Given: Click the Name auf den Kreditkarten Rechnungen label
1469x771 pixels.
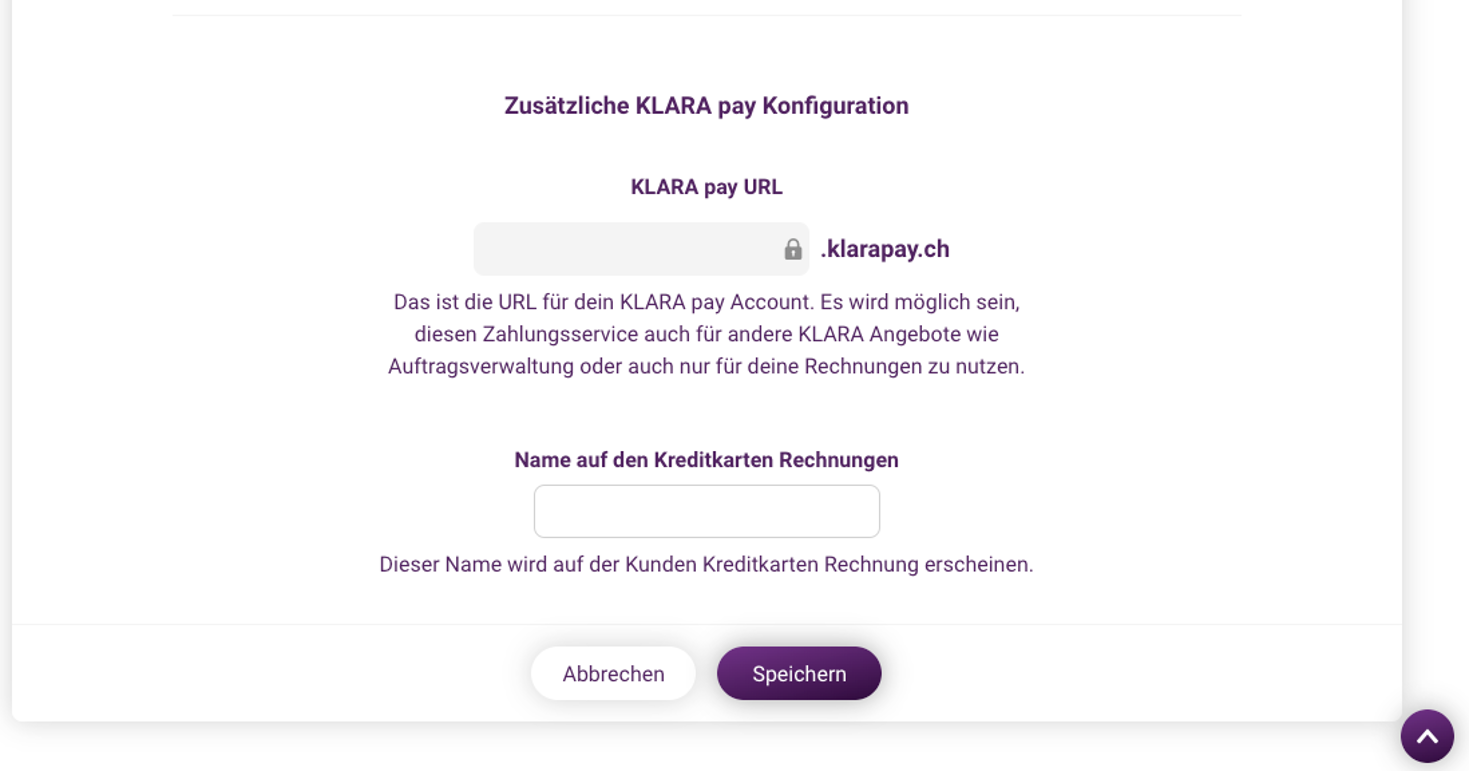Looking at the screenshot, I should tap(707, 460).
